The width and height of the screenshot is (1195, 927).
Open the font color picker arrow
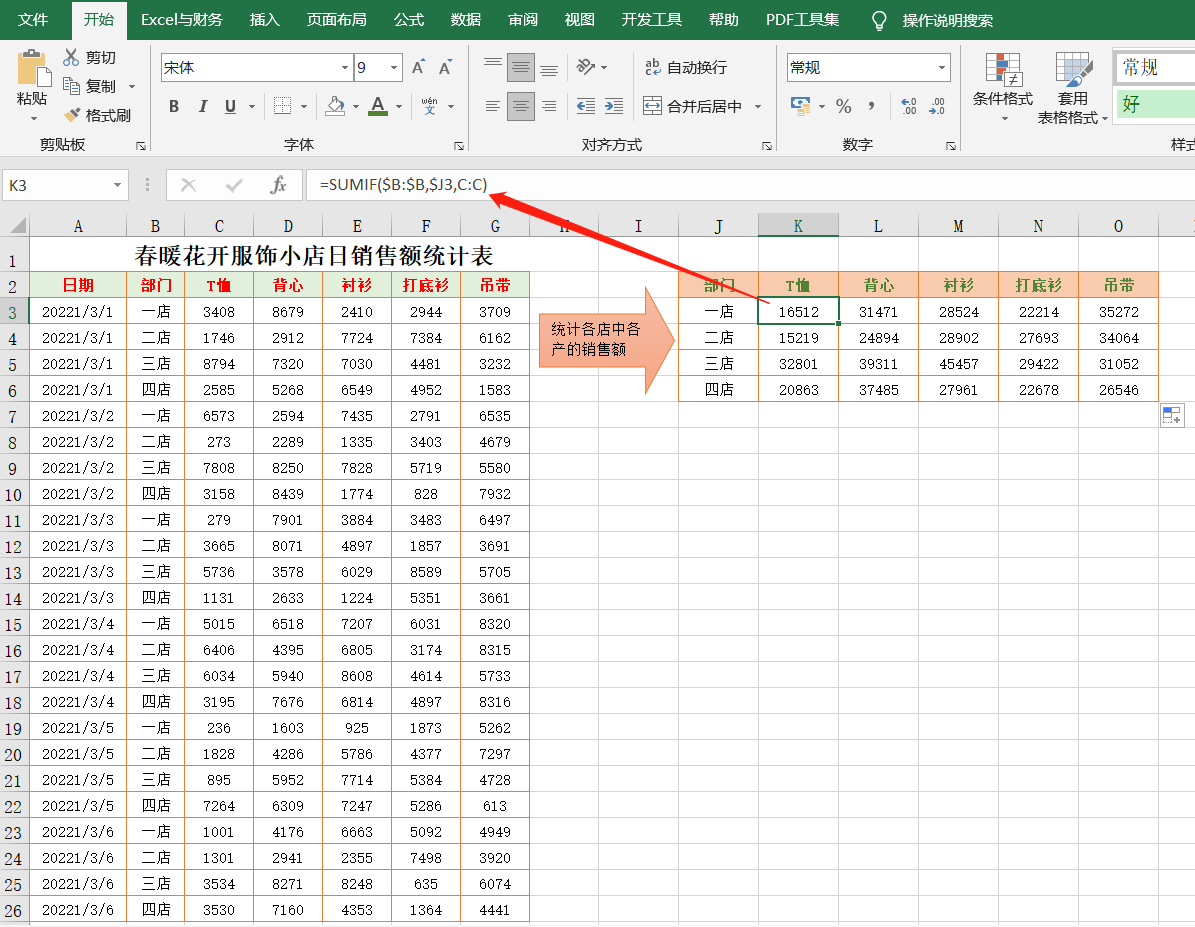tap(399, 107)
